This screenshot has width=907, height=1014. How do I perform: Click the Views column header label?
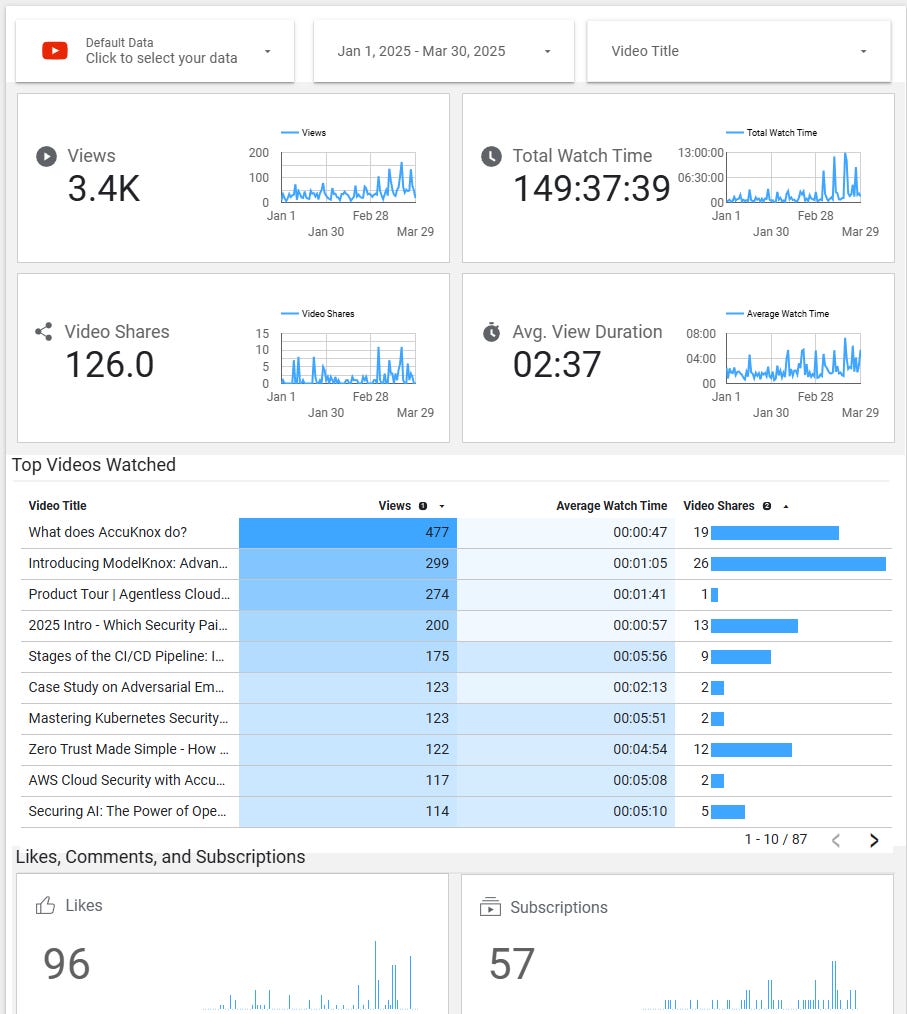click(394, 506)
